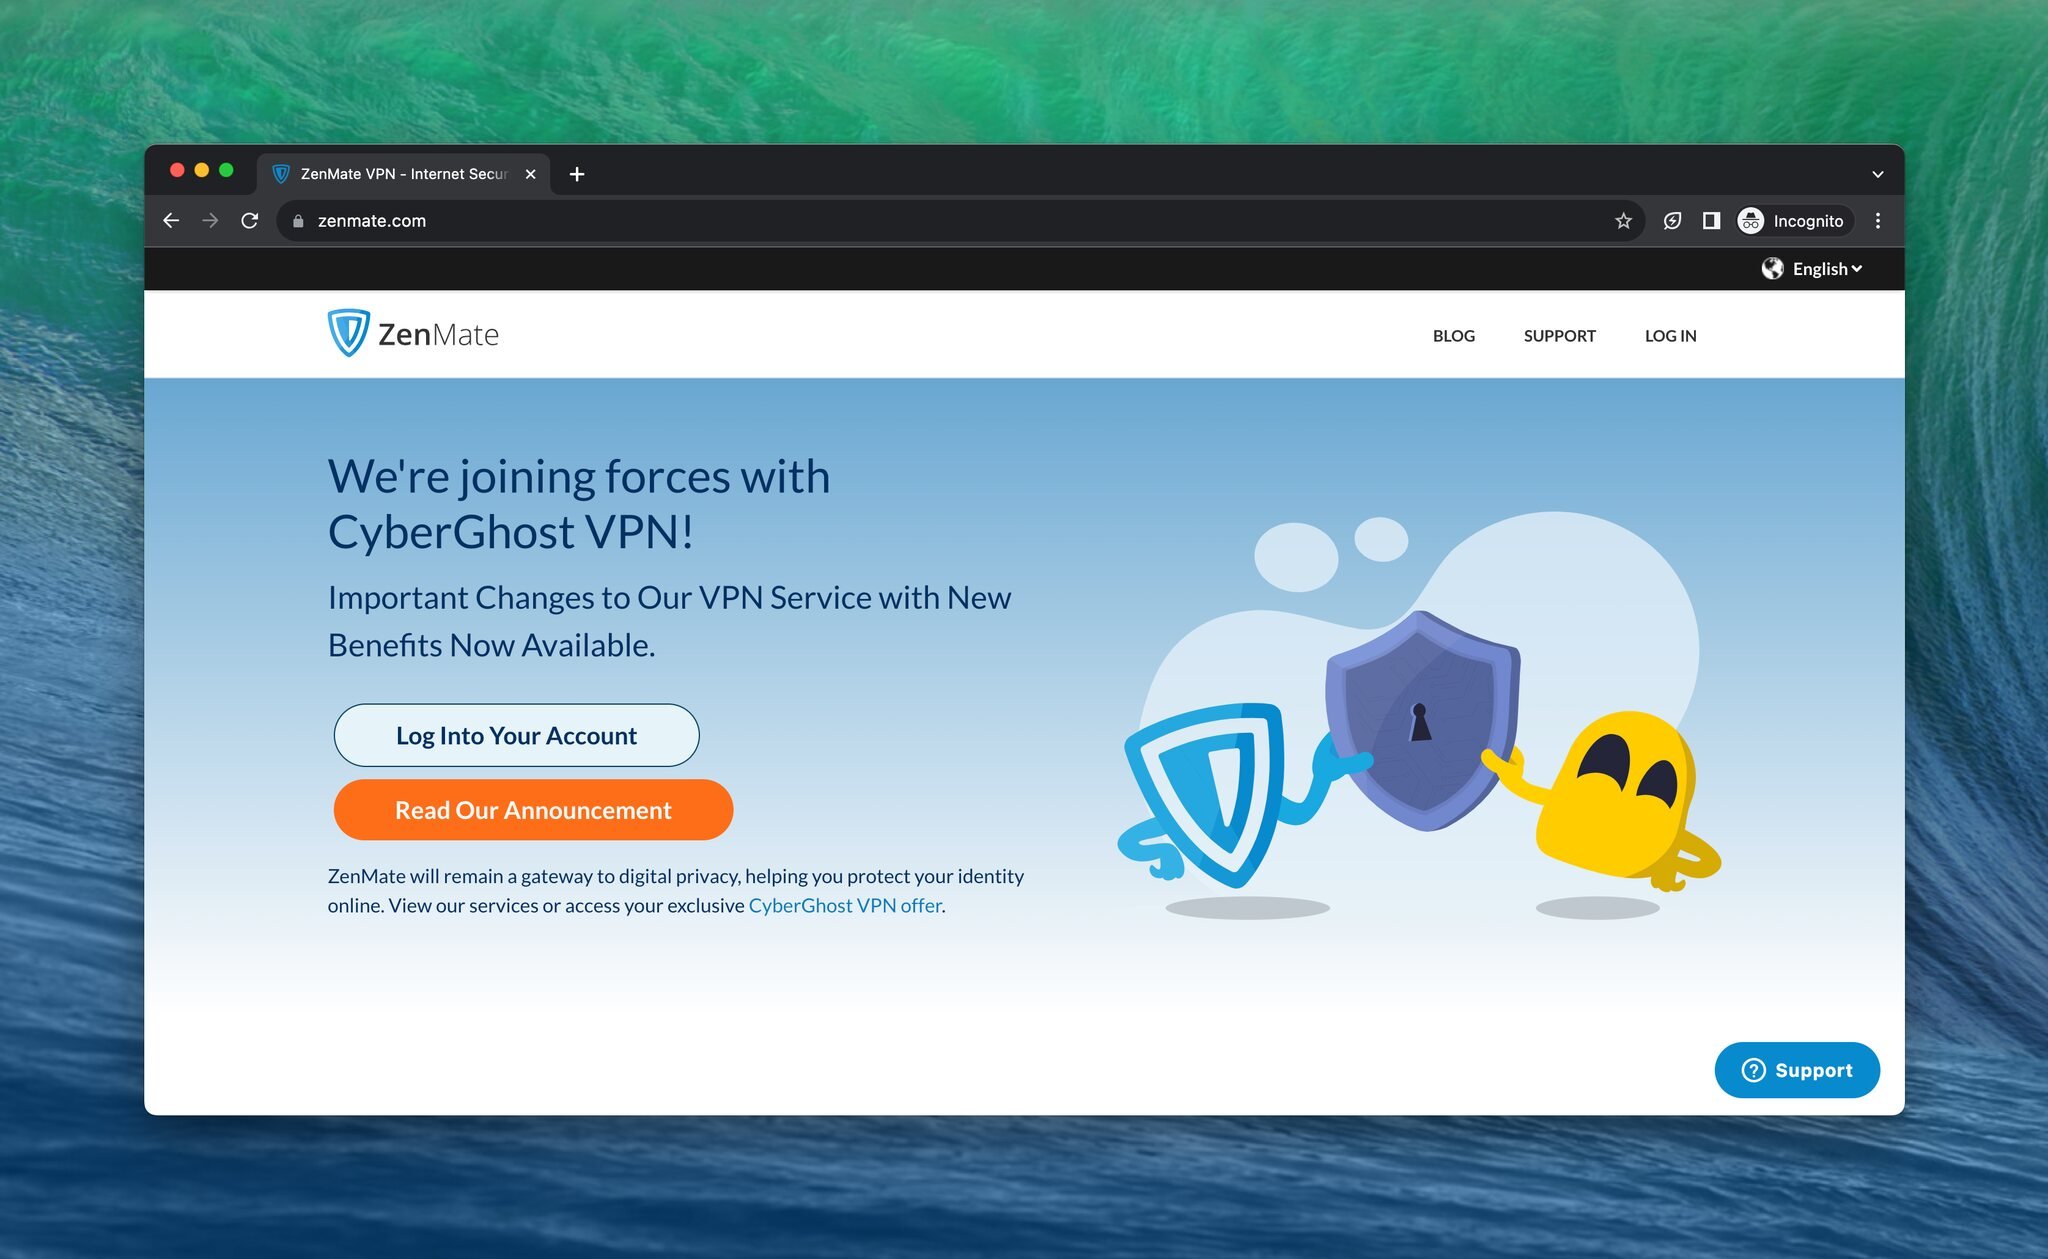Image resolution: width=2048 pixels, height=1259 pixels.
Task: Open the SUPPORT navigation link
Action: tap(1560, 336)
